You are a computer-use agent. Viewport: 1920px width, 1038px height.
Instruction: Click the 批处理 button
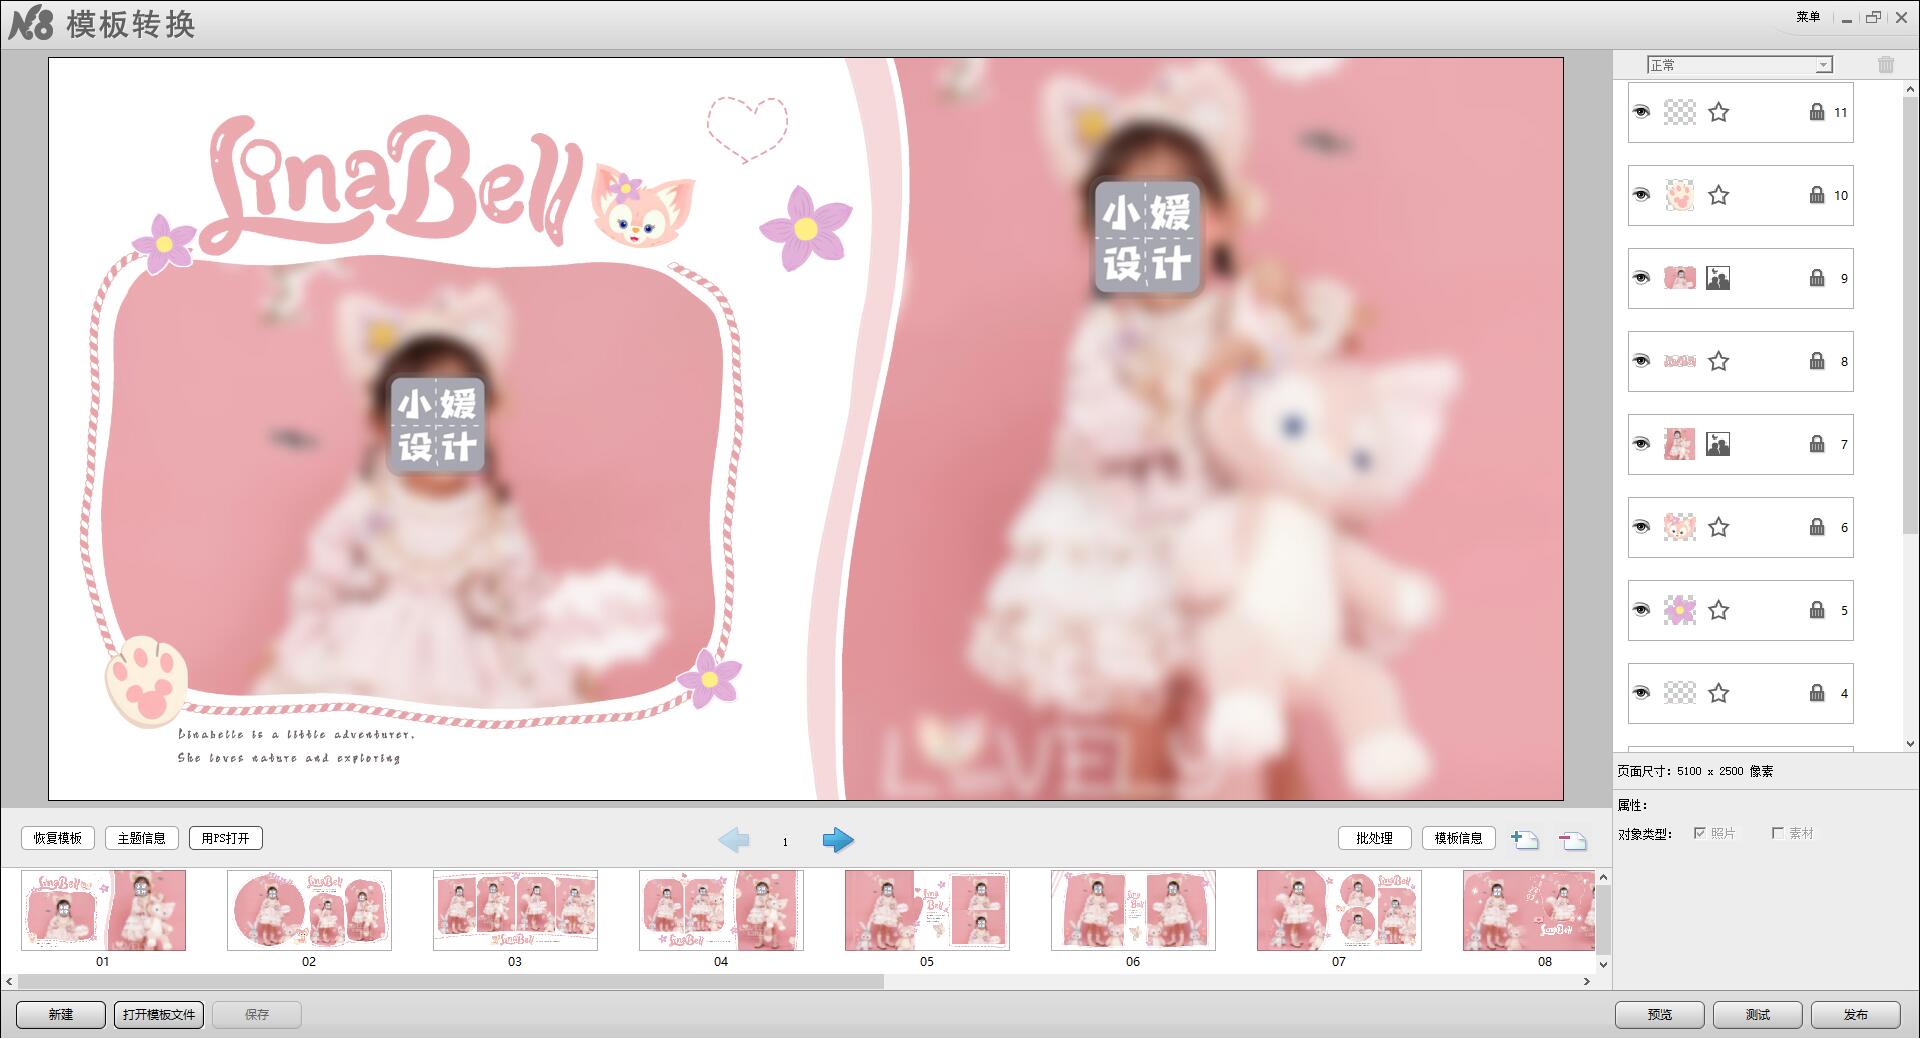coord(1374,838)
